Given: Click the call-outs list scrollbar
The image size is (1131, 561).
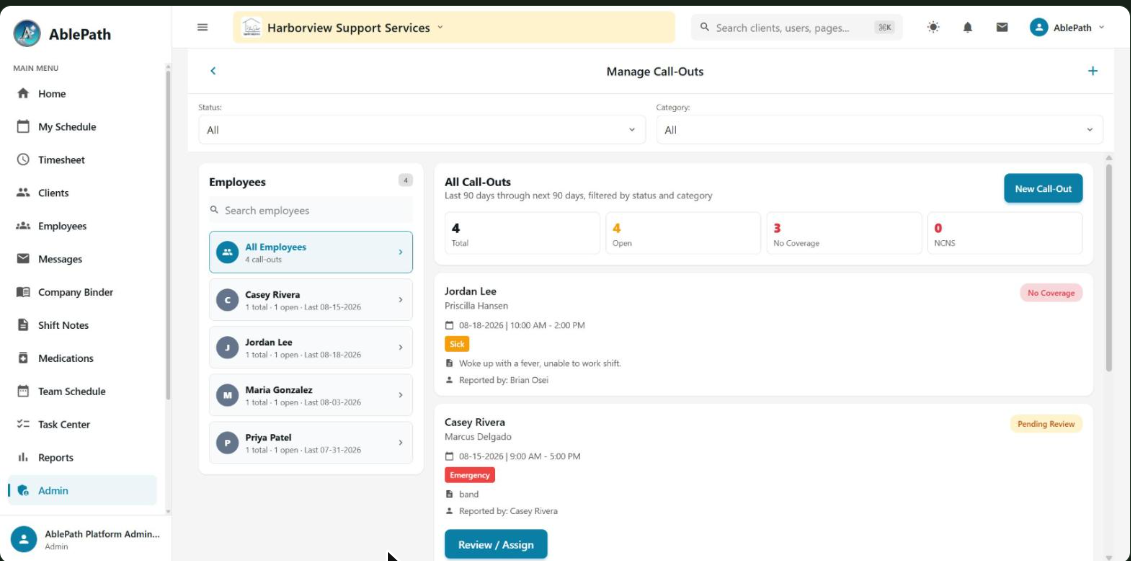Looking at the screenshot, I should tap(1109, 267).
